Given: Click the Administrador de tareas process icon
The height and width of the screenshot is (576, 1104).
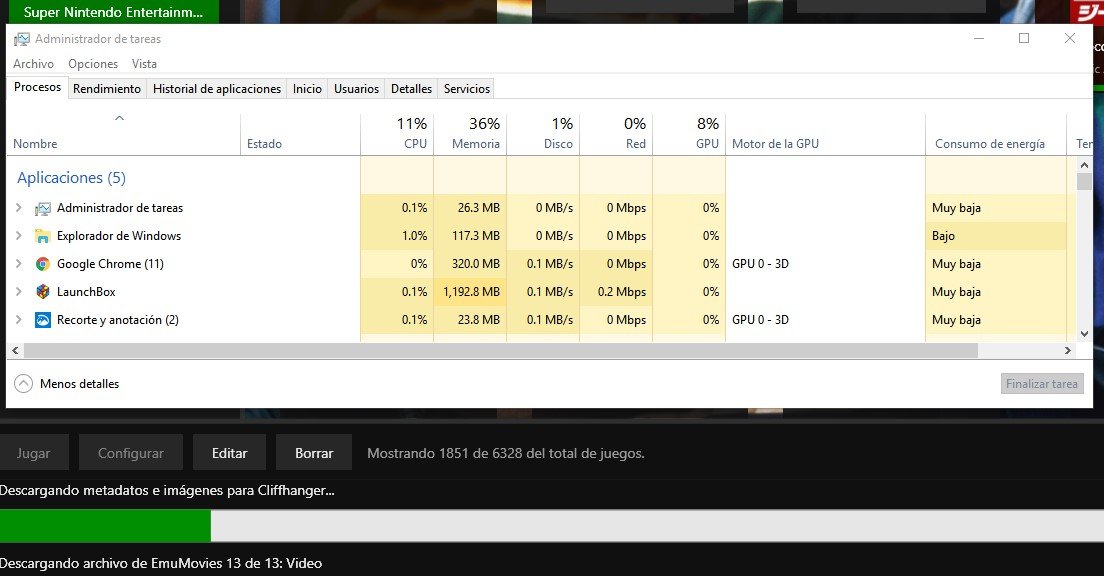Looking at the screenshot, I should (x=43, y=208).
